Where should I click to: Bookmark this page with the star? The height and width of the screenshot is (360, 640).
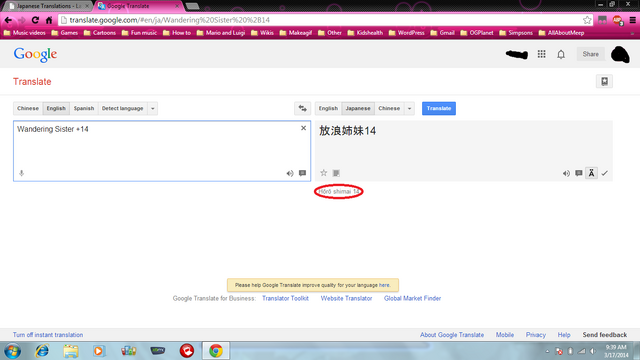(587, 20)
